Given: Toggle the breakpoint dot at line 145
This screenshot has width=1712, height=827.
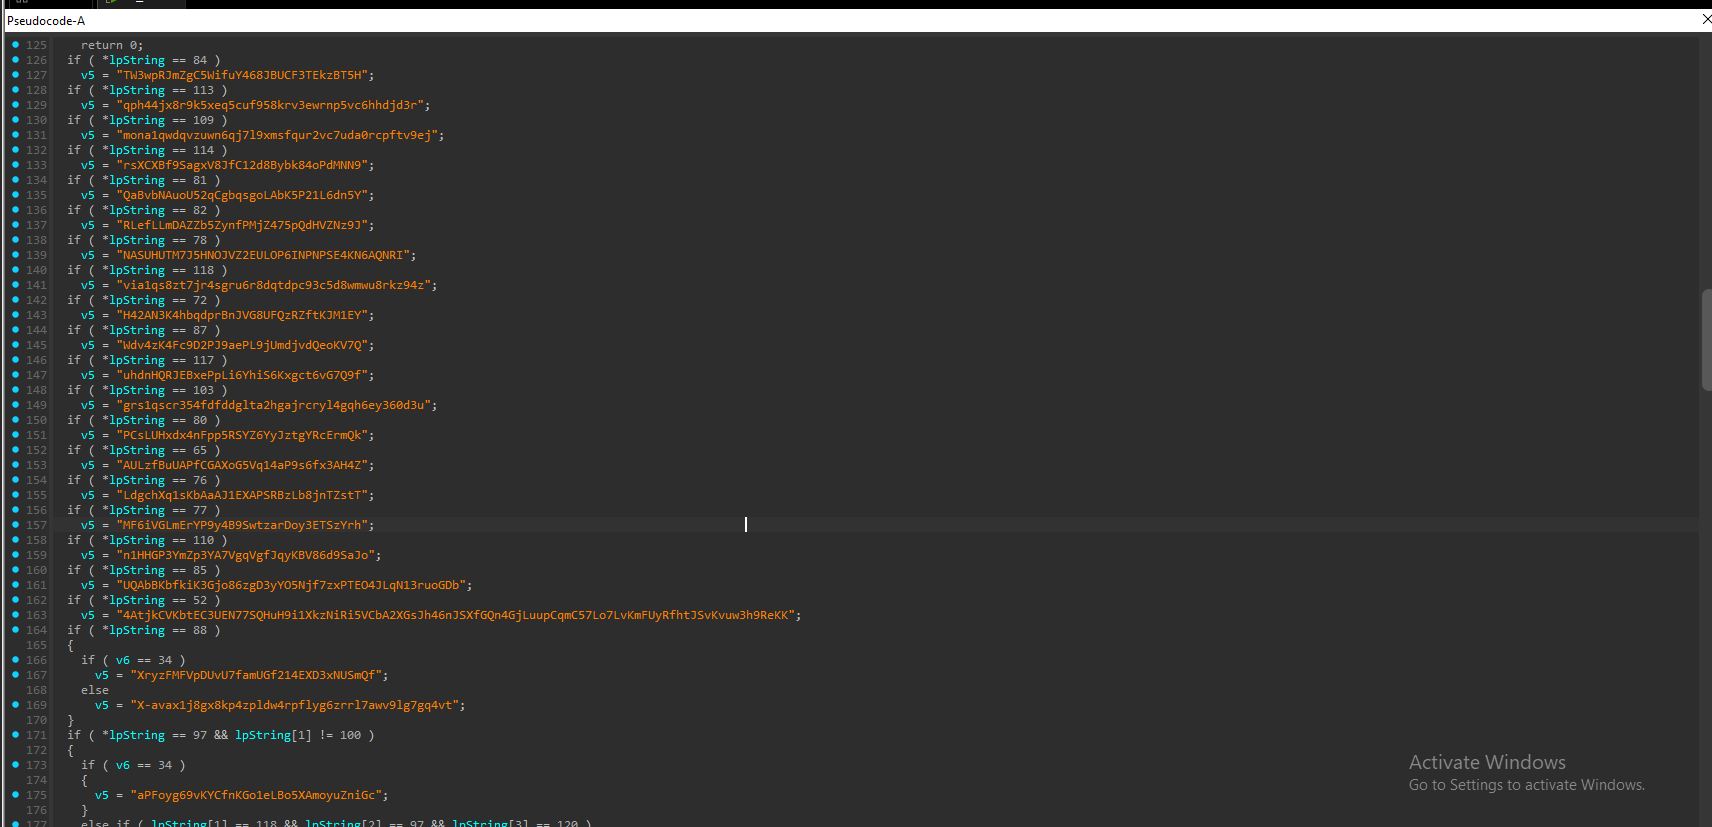Looking at the screenshot, I should click(x=15, y=345).
